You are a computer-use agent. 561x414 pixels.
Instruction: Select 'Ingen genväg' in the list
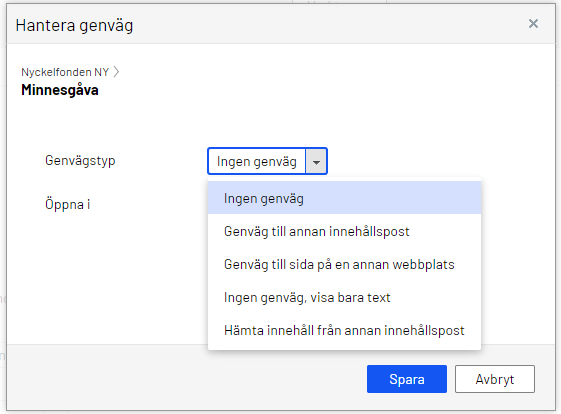(344, 198)
